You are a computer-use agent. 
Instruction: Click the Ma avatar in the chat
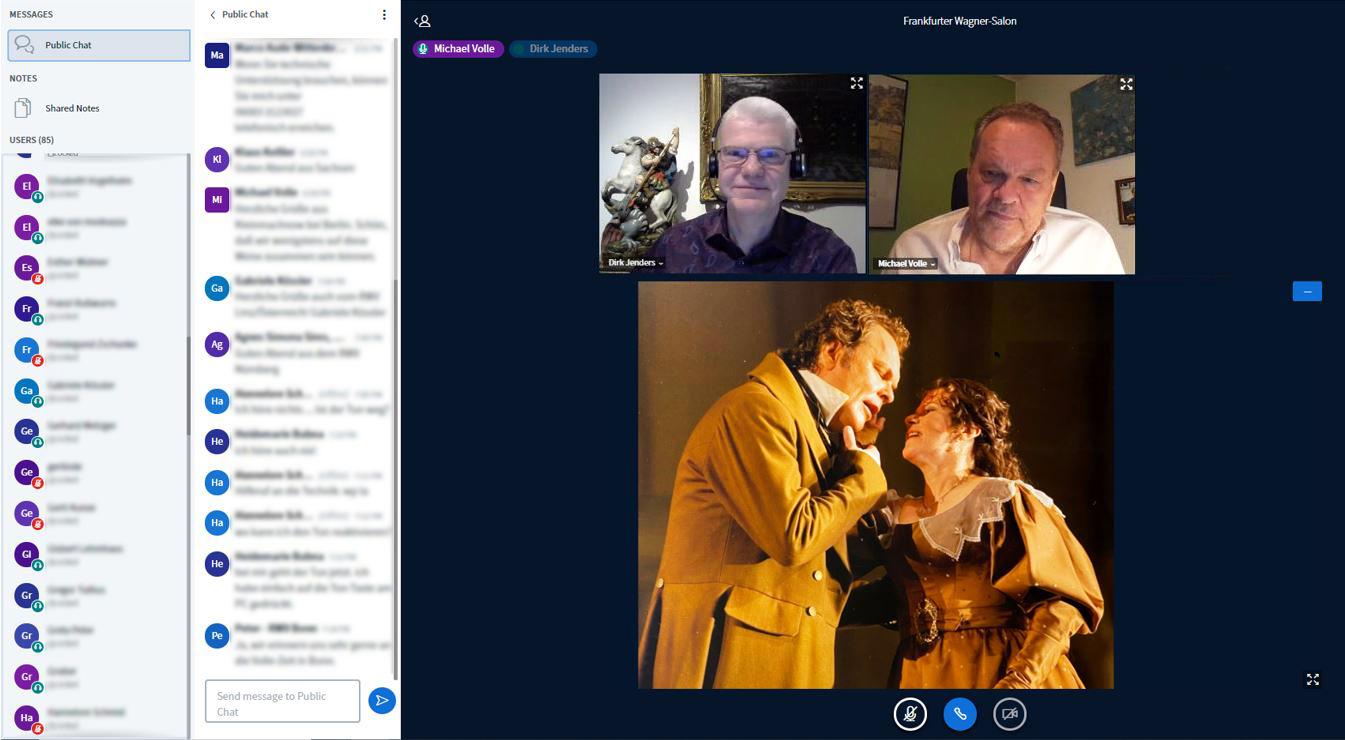(217, 55)
